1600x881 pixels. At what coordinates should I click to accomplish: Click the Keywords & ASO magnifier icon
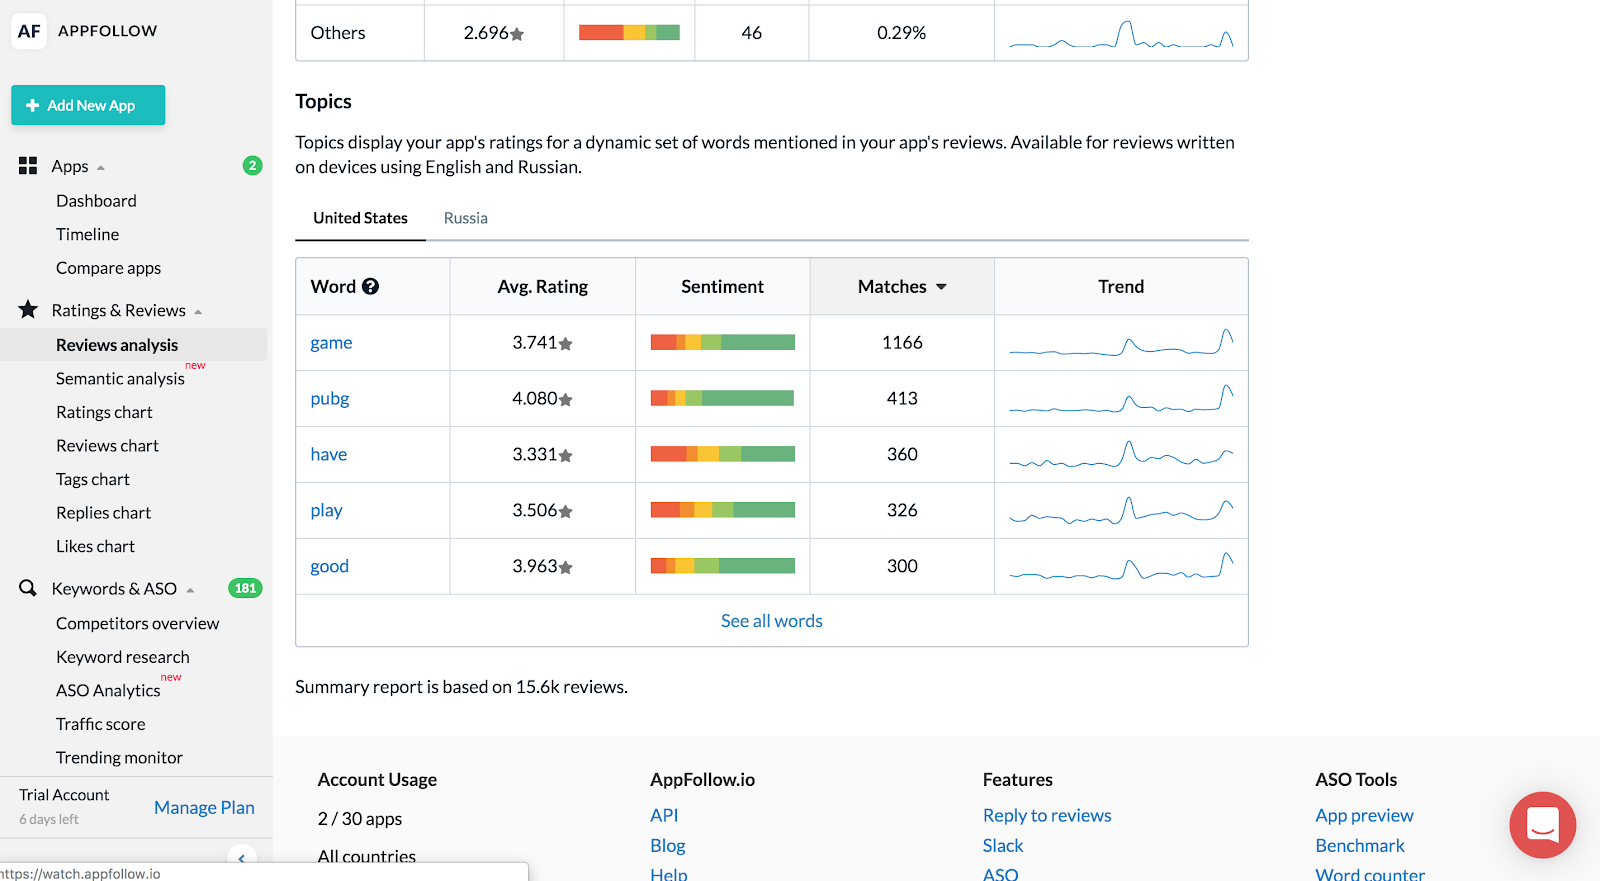[28, 588]
